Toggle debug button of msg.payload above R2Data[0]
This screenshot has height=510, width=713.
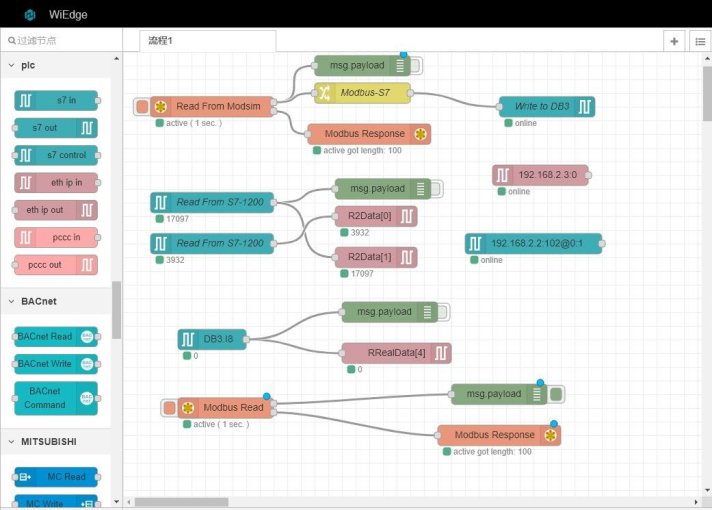coord(437,189)
